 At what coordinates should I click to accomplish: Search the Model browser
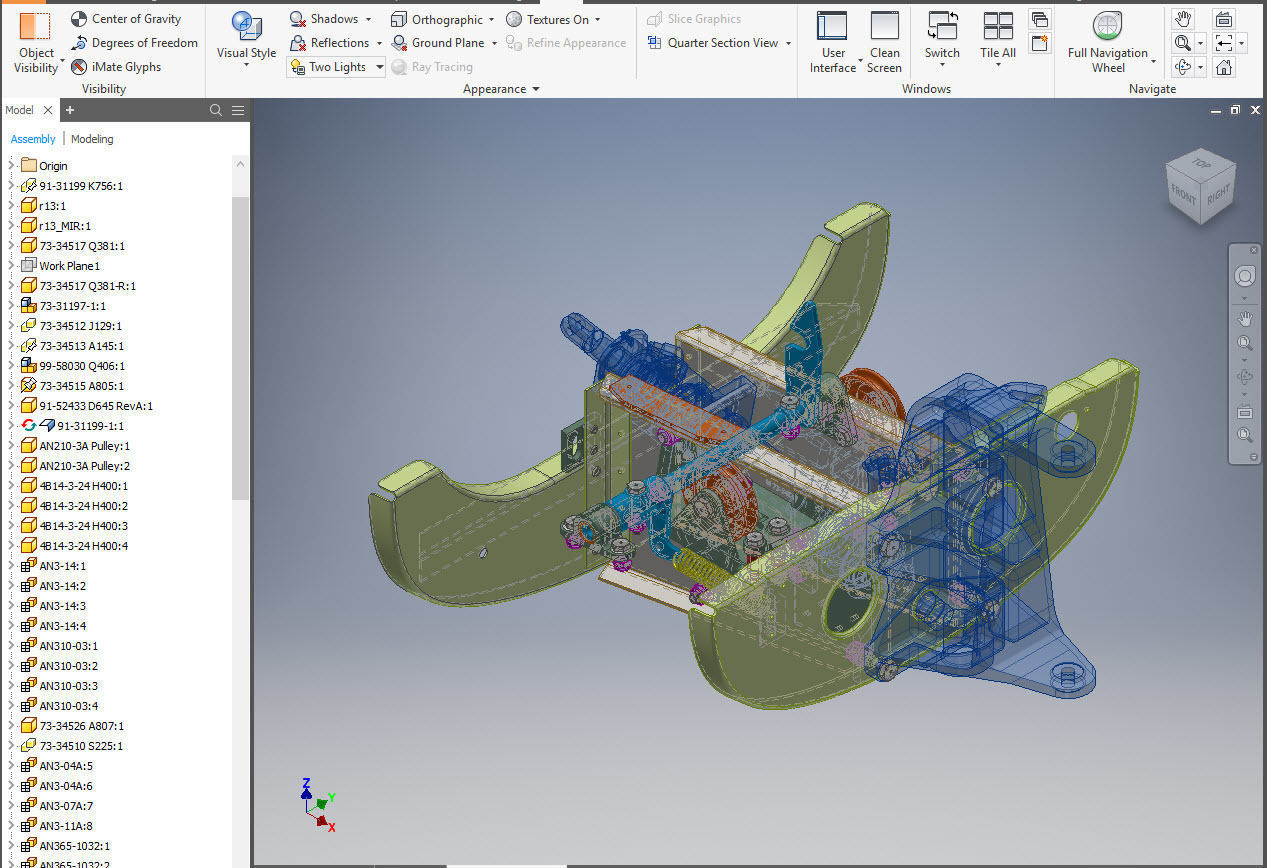click(216, 110)
